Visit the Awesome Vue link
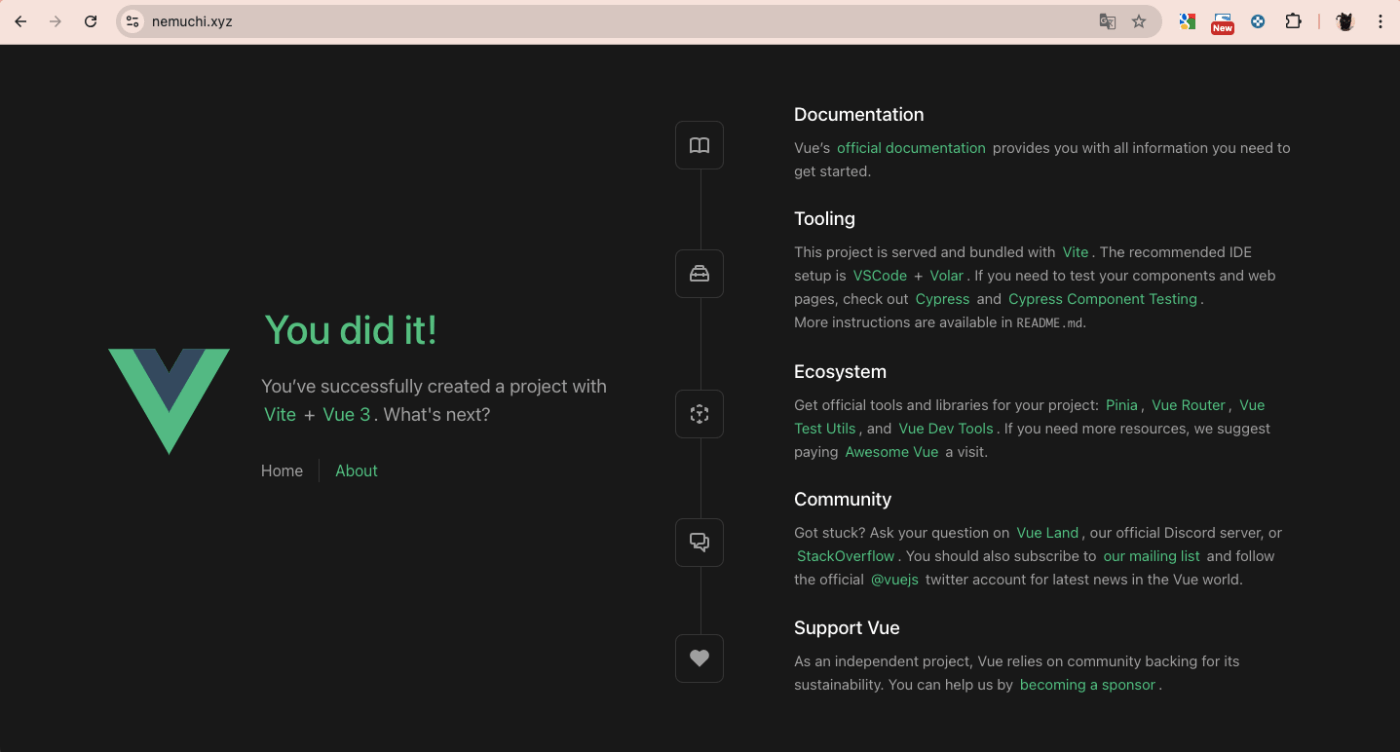The image size is (1400, 752). pos(892,452)
